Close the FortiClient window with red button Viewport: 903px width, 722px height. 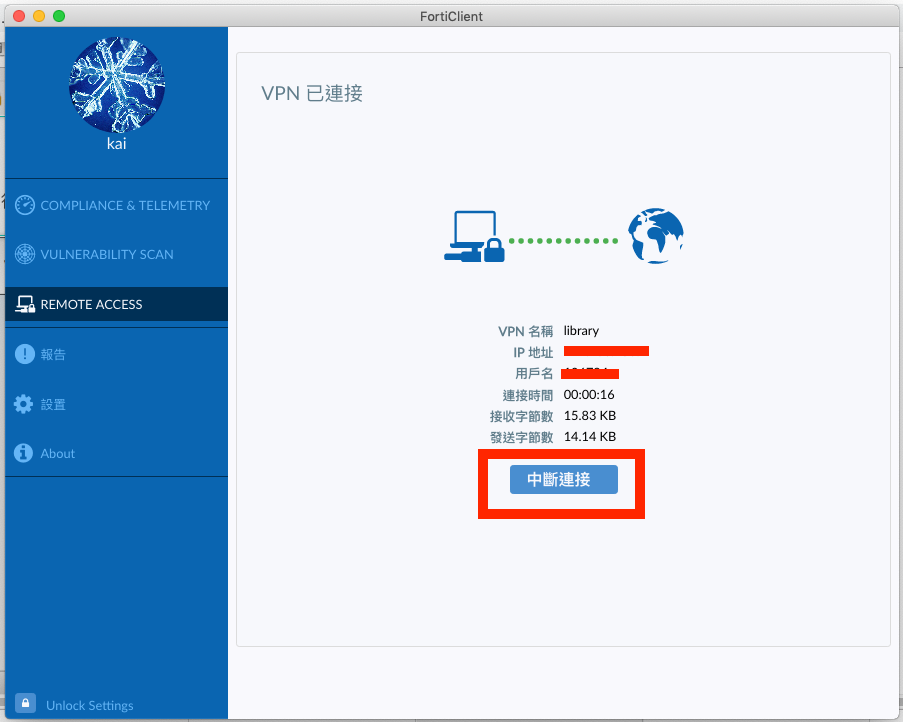click(x=19, y=16)
